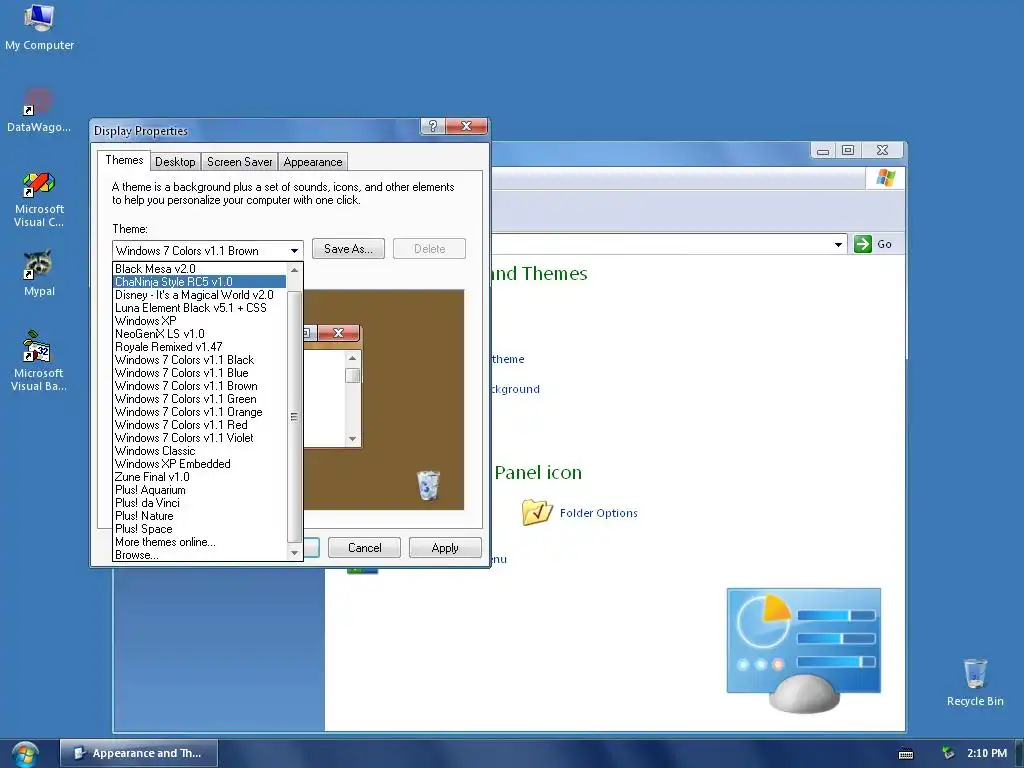Image resolution: width=1024 pixels, height=768 pixels.
Task: Choose Windows 7 Colors v1.1 Red
Action: pos(199,425)
